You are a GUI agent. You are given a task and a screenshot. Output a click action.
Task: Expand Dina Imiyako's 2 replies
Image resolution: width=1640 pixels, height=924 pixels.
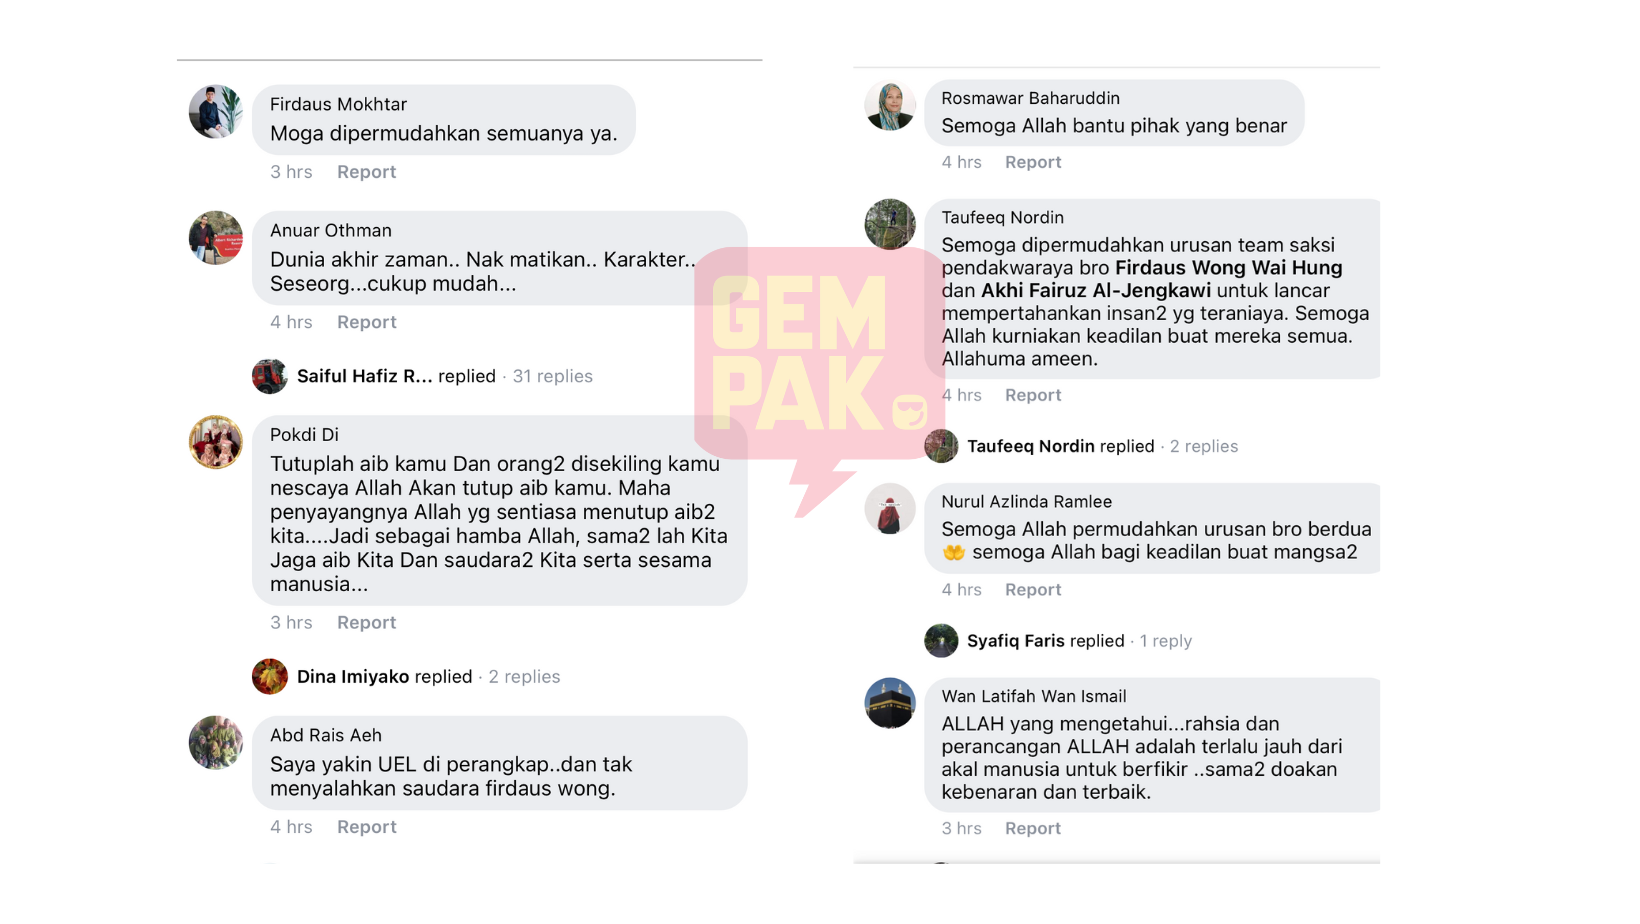coord(524,677)
